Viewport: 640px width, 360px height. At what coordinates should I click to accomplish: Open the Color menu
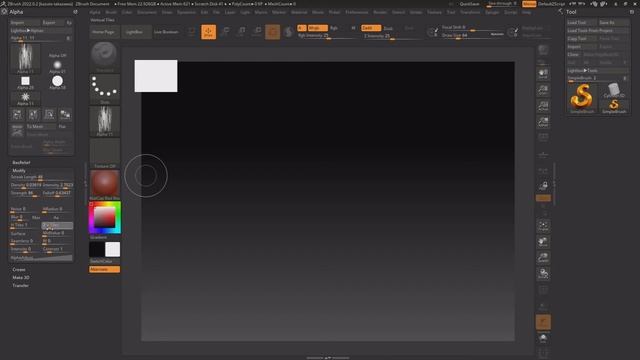[127, 12]
